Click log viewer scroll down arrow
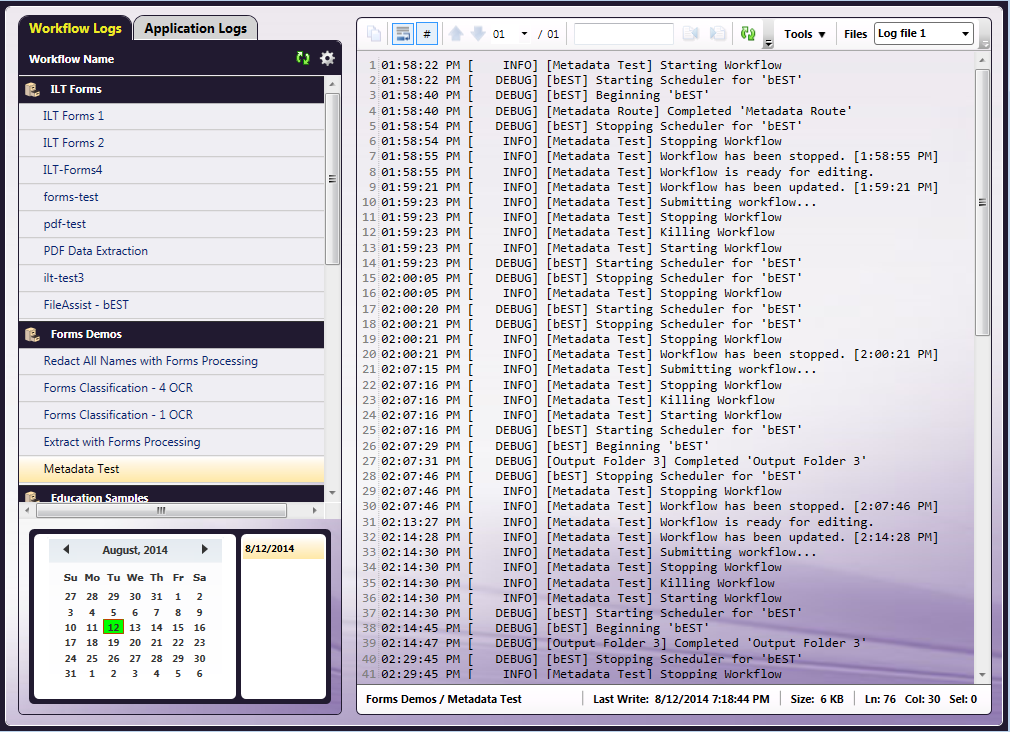 [982, 675]
